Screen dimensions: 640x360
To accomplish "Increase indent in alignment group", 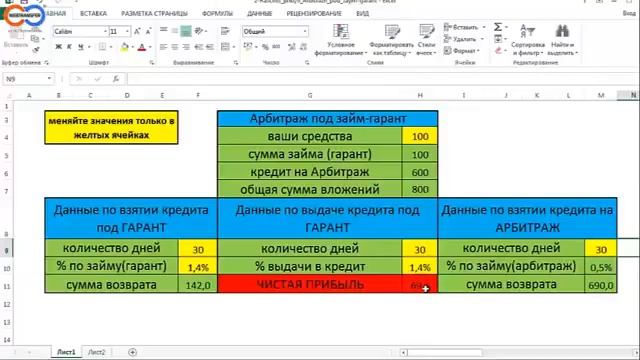I will pyautogui.click(x=210, y=47).
